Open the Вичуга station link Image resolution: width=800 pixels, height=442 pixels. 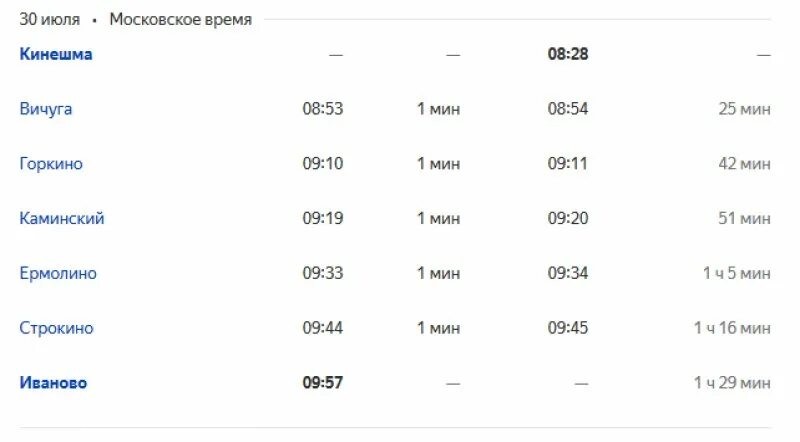(x=45, y=109)
